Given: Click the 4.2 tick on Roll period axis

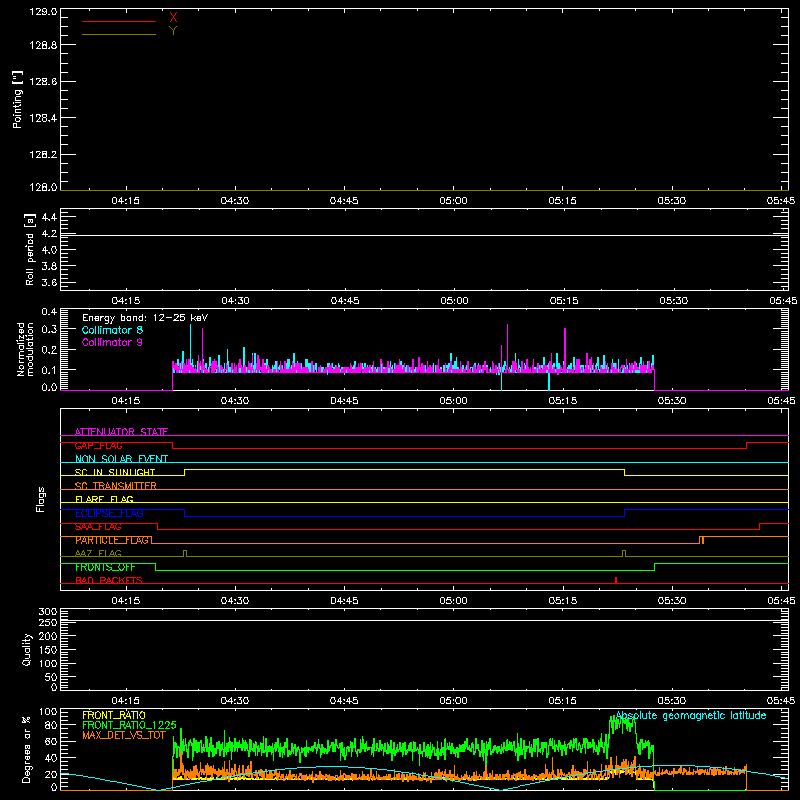Looking at the screenshot, I should (x=49, y=233).
